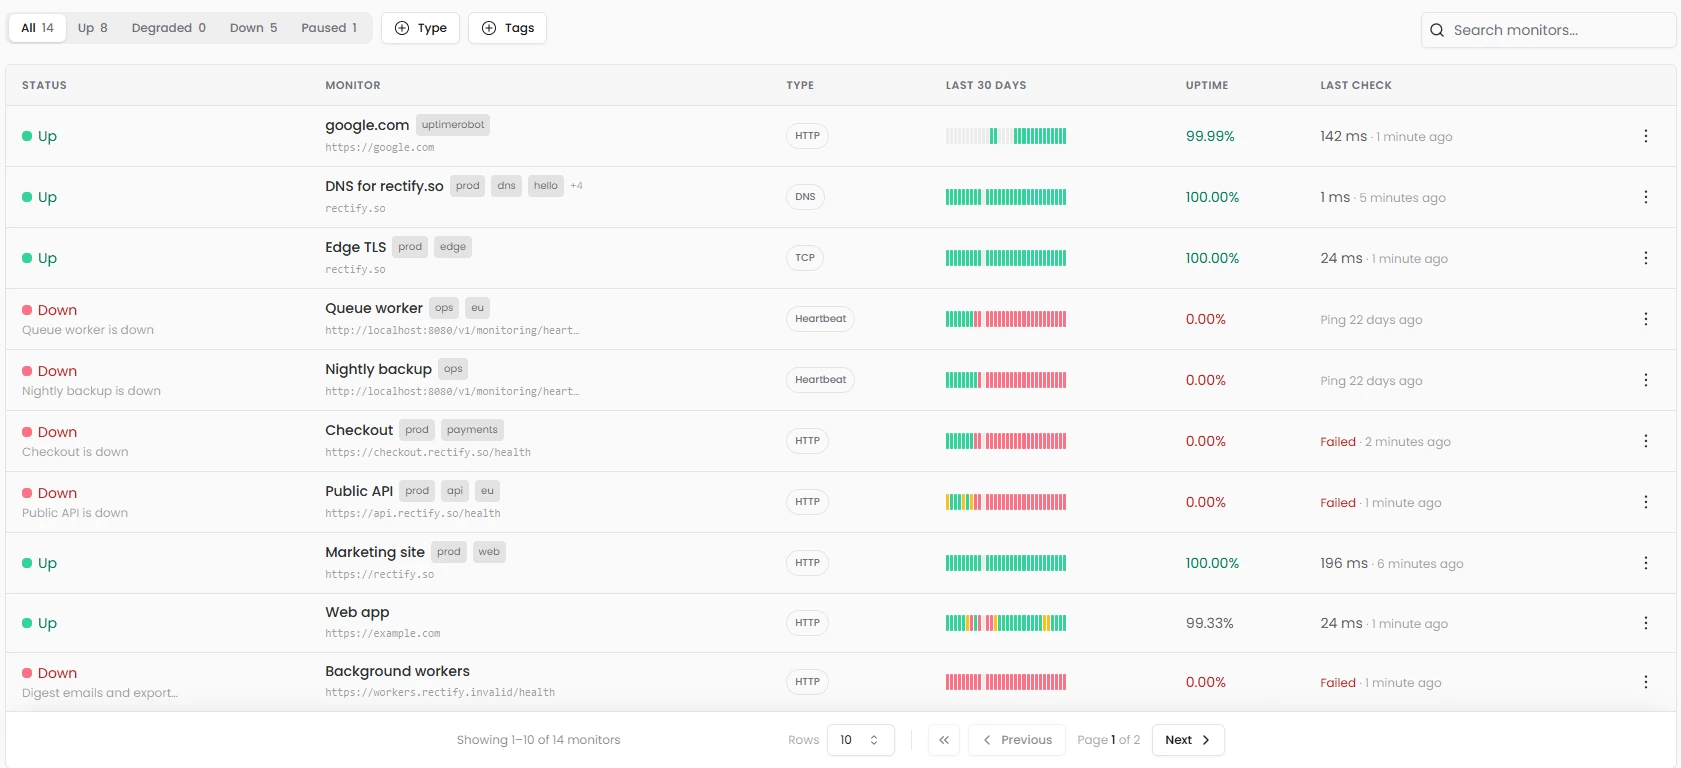
Task: Click the 'Nightly backup is down' status text
Action: (x=91, y=391)
